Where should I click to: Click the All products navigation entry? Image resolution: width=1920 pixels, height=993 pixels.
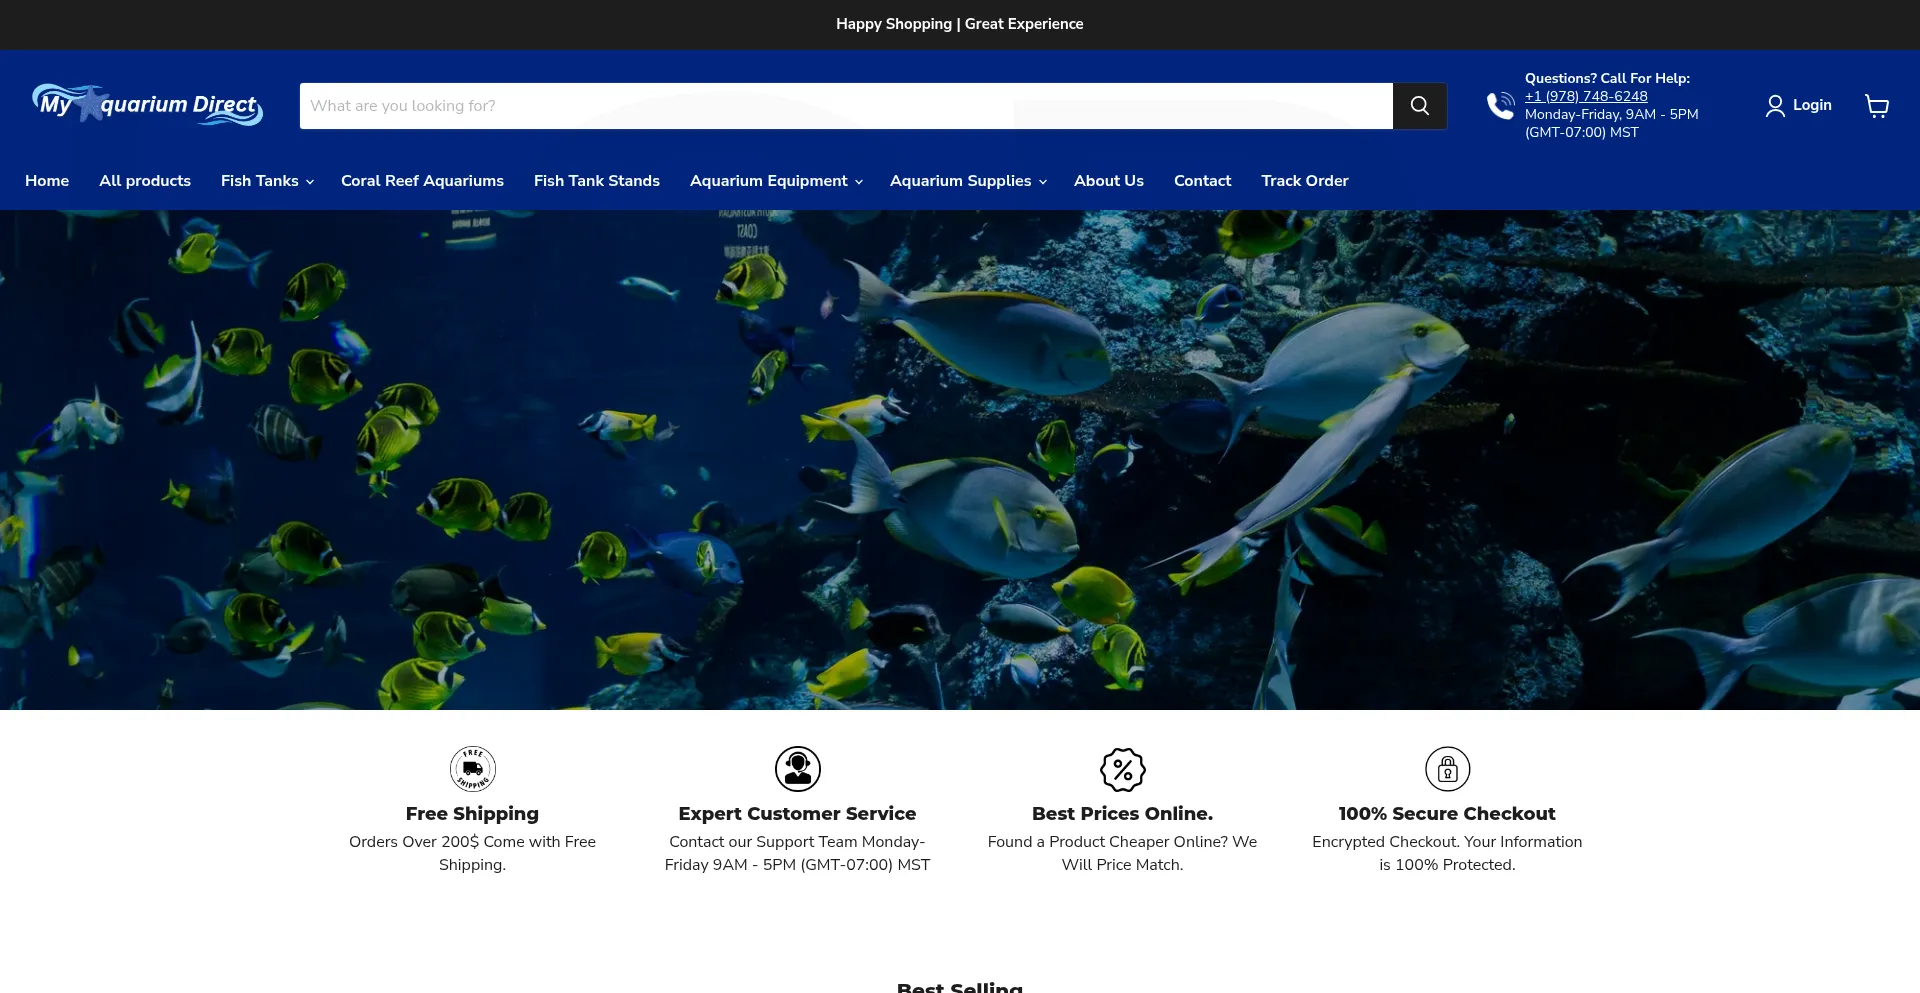coord(145,181)
